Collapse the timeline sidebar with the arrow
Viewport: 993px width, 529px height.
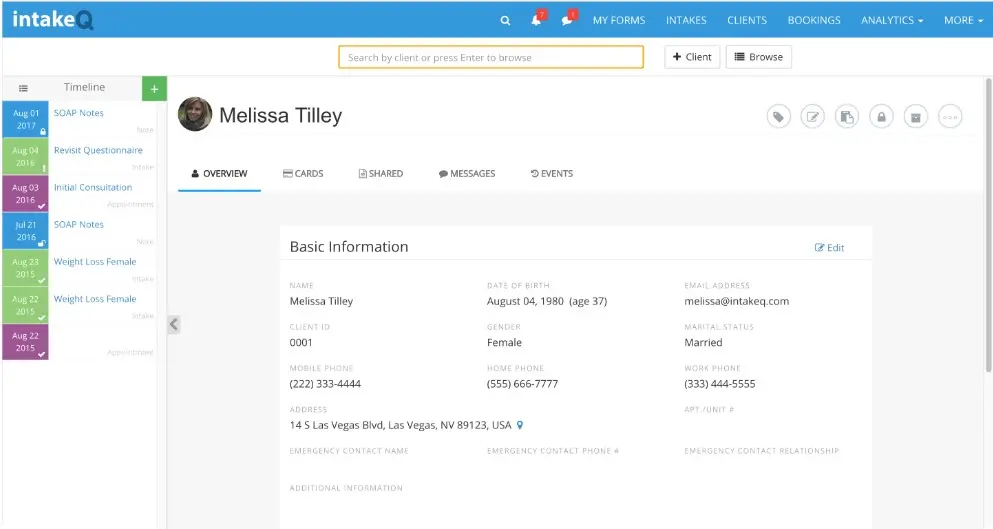[173, 324]
